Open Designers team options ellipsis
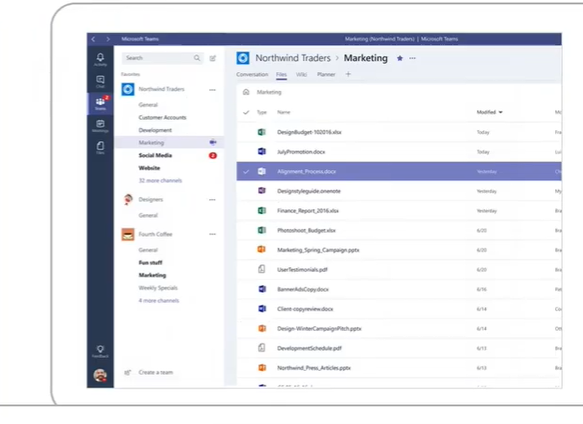The image size is (583, 424). click(x=212, y=200)
